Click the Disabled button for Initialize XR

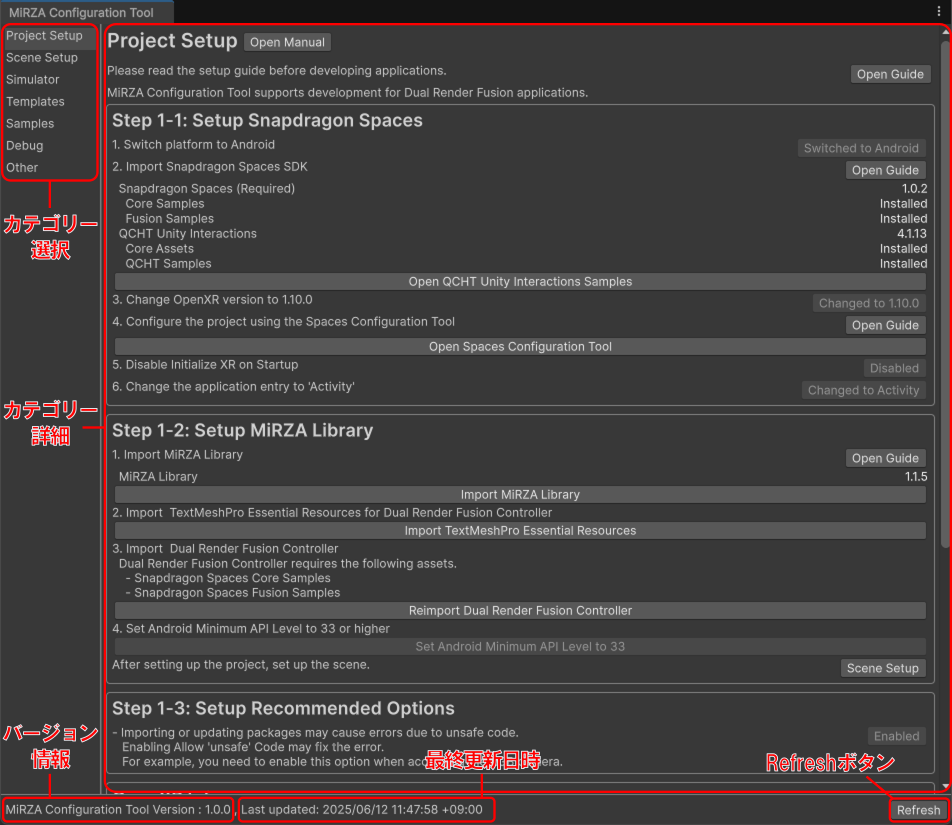pyautogui.click(x=894, y=368)
